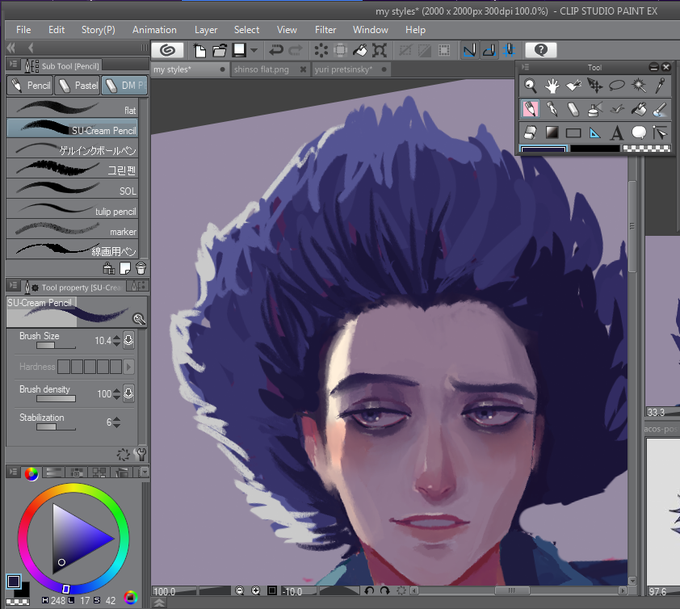Undo the last action

coord(276,50)
